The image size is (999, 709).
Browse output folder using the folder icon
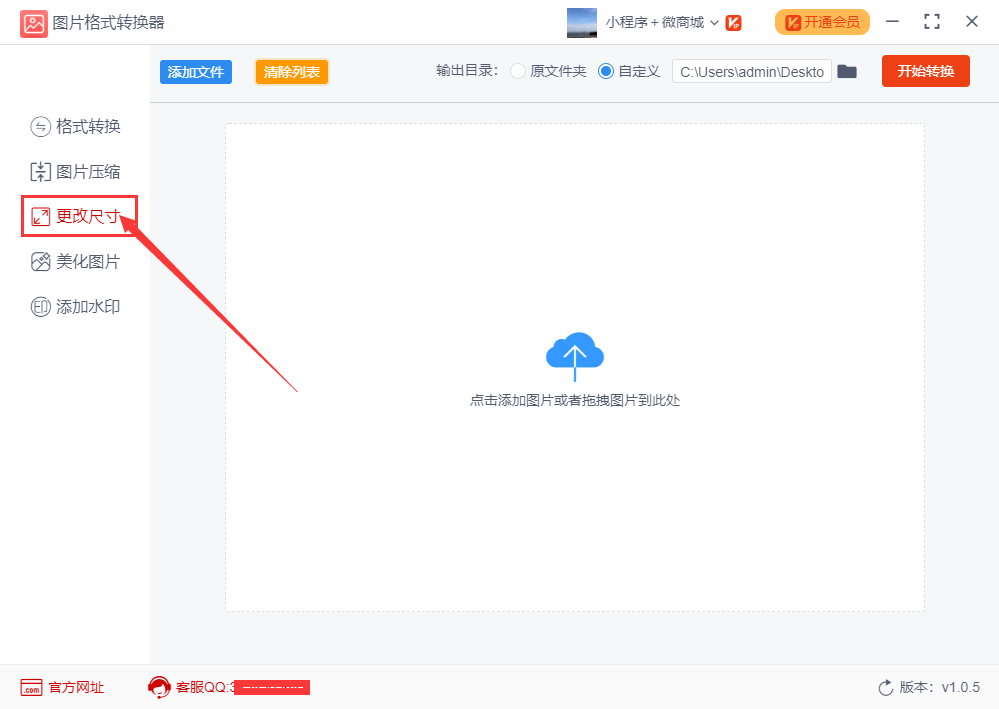pos(847,71)
